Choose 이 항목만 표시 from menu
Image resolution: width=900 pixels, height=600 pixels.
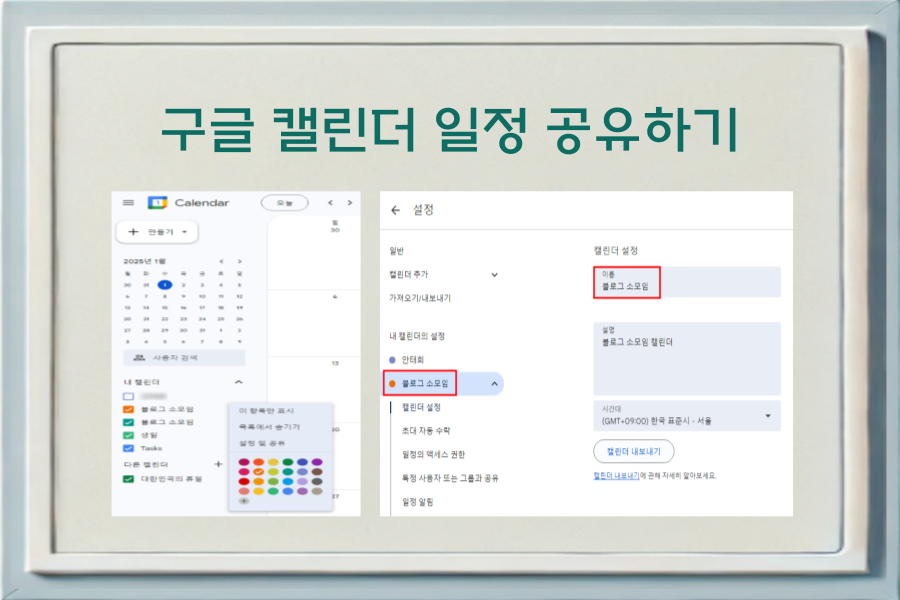[x=266, y=411]
